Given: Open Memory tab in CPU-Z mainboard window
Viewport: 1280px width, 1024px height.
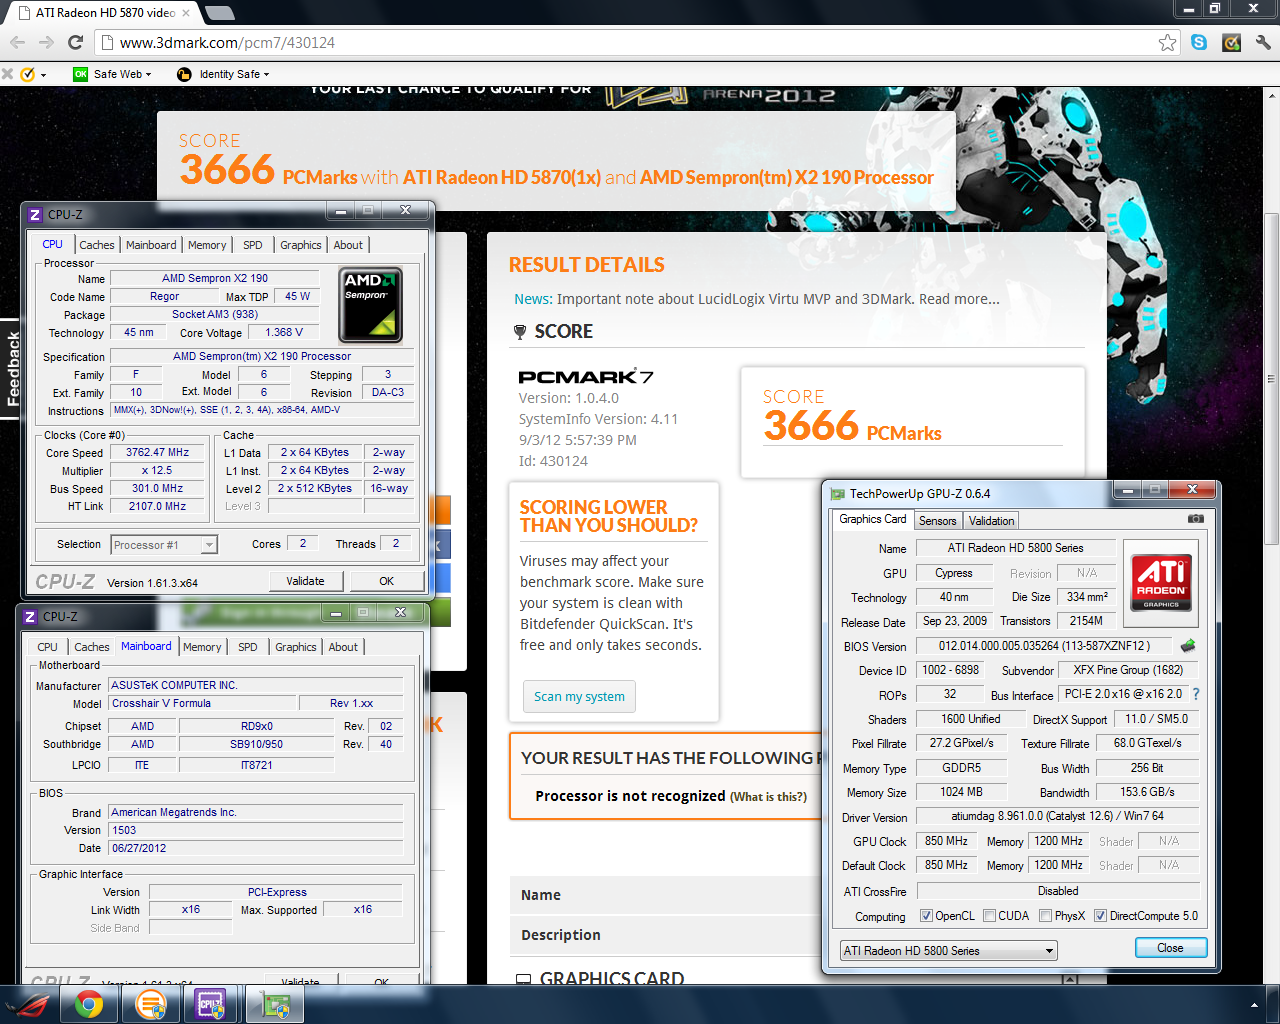Looking at the screenshot, I should pyautogui.click(x=202, y=647).
